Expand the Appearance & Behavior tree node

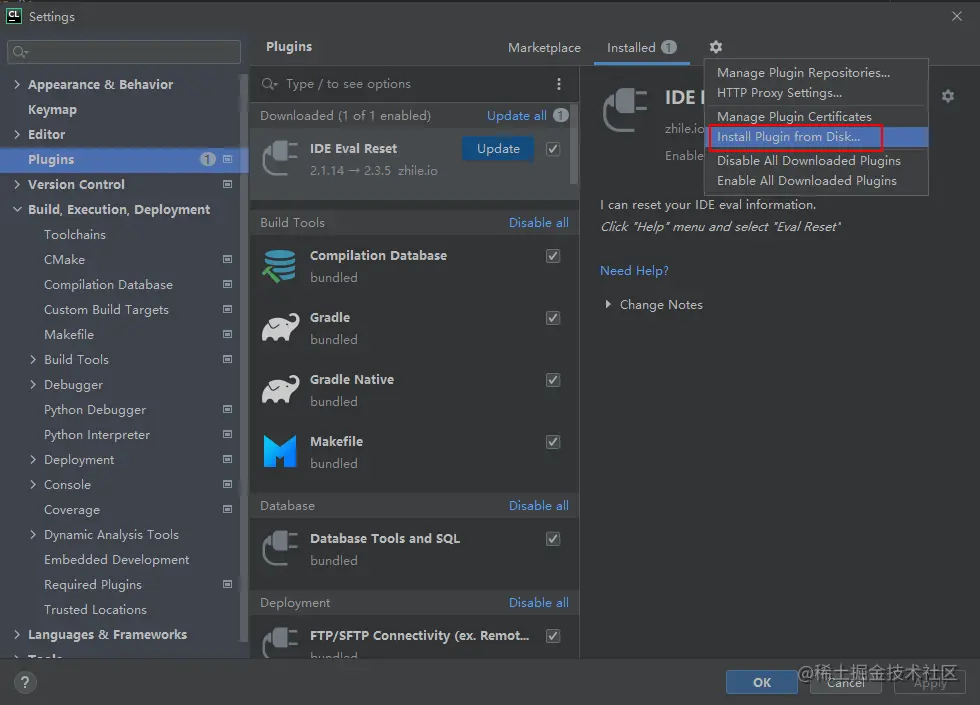tap(17, 85)
